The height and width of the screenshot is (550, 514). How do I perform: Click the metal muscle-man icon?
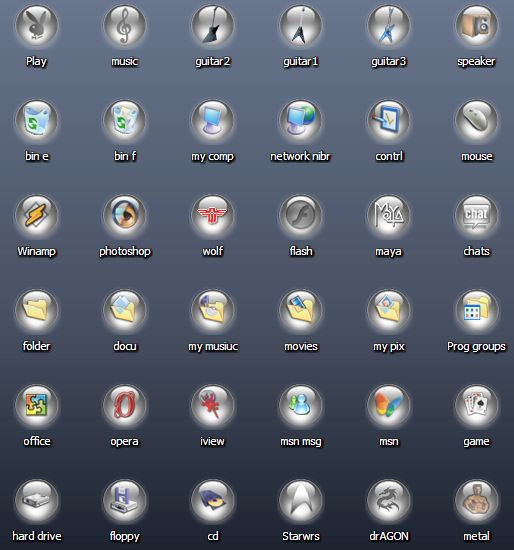click(477, 501)
